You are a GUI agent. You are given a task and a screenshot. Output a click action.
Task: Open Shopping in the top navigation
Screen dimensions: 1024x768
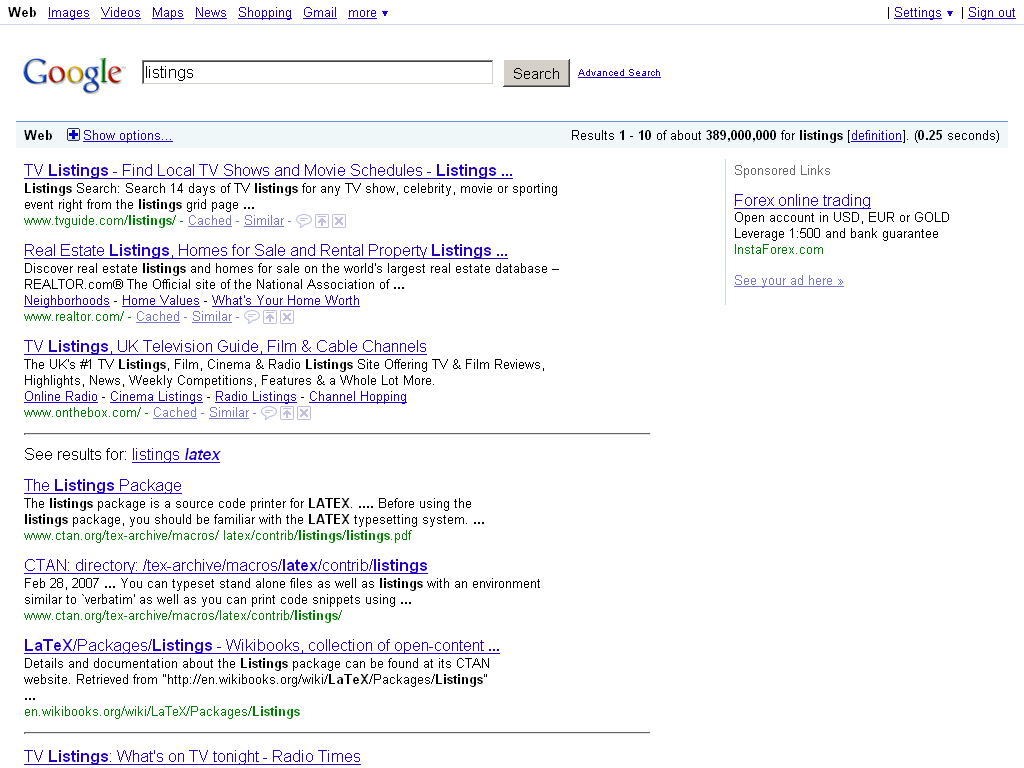tap(265, 12)
